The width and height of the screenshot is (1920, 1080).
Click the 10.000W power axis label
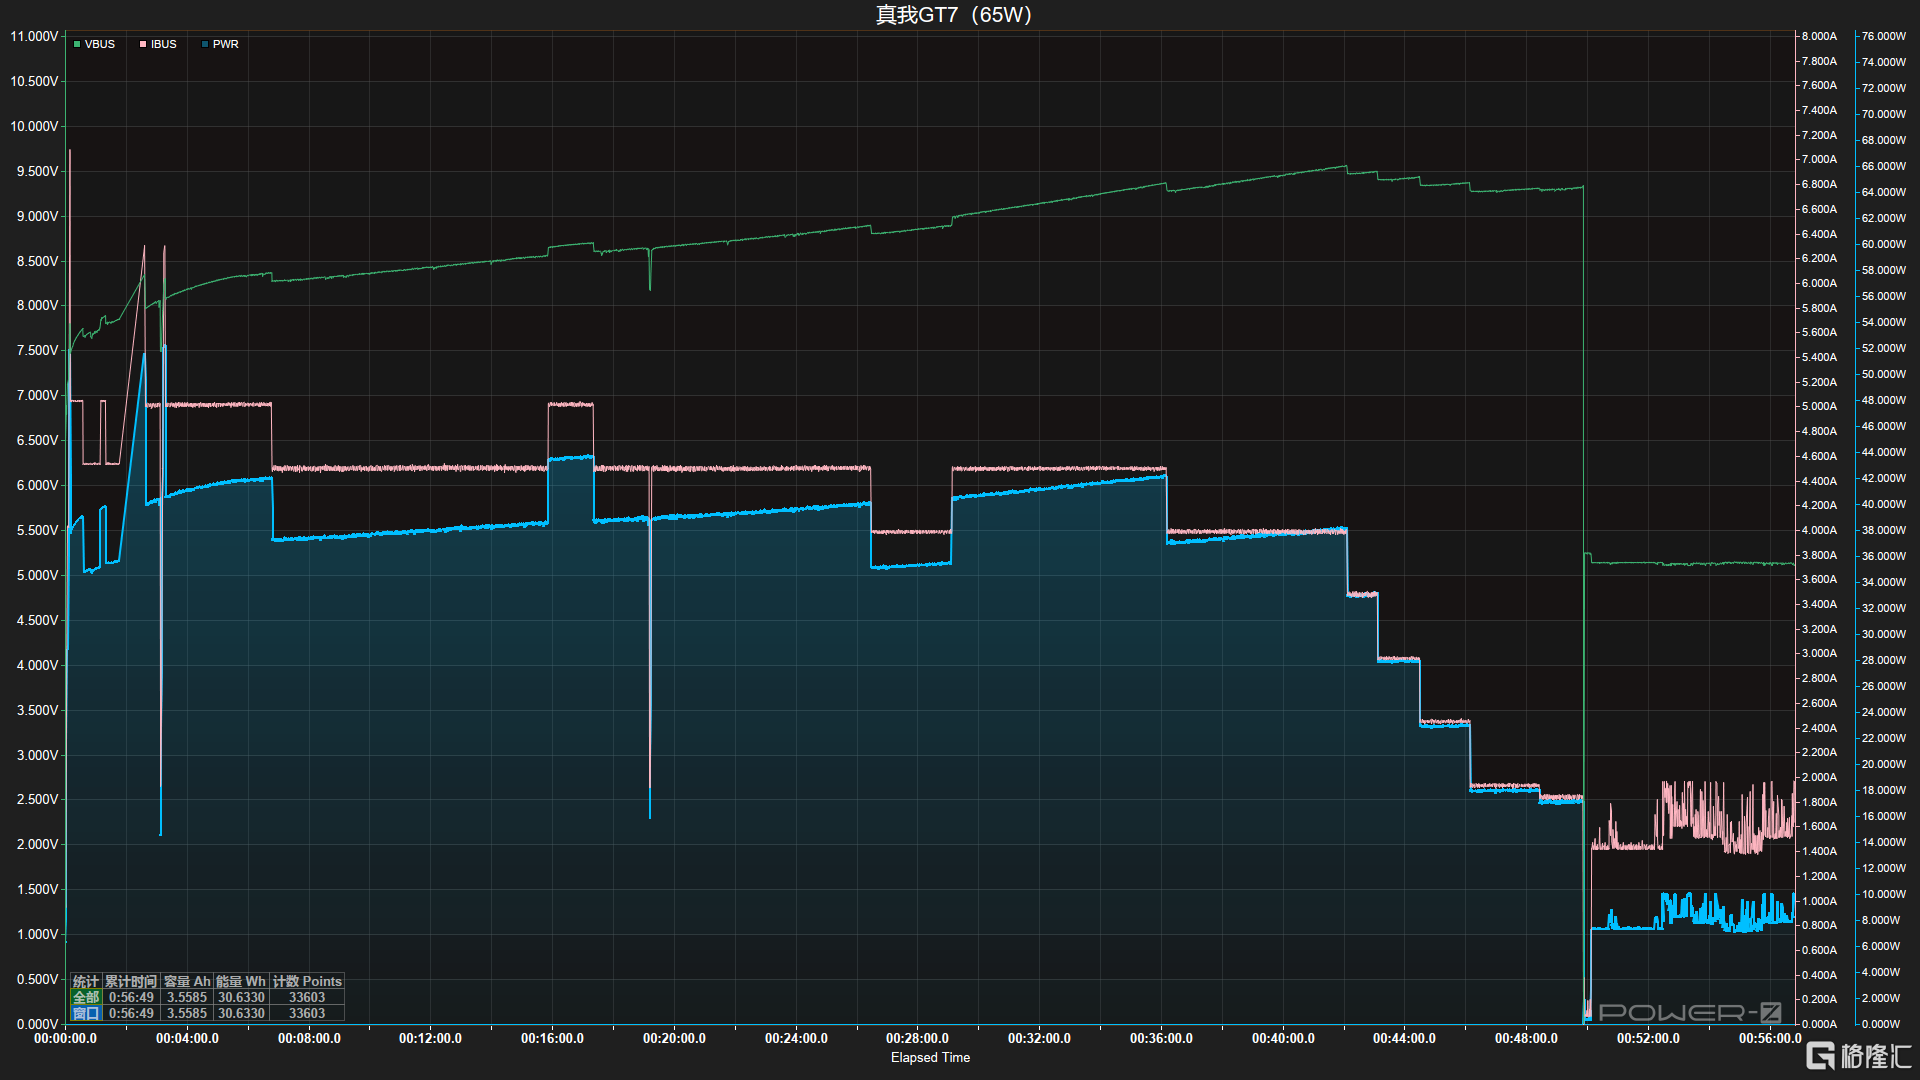click(x=1884, y=894)
